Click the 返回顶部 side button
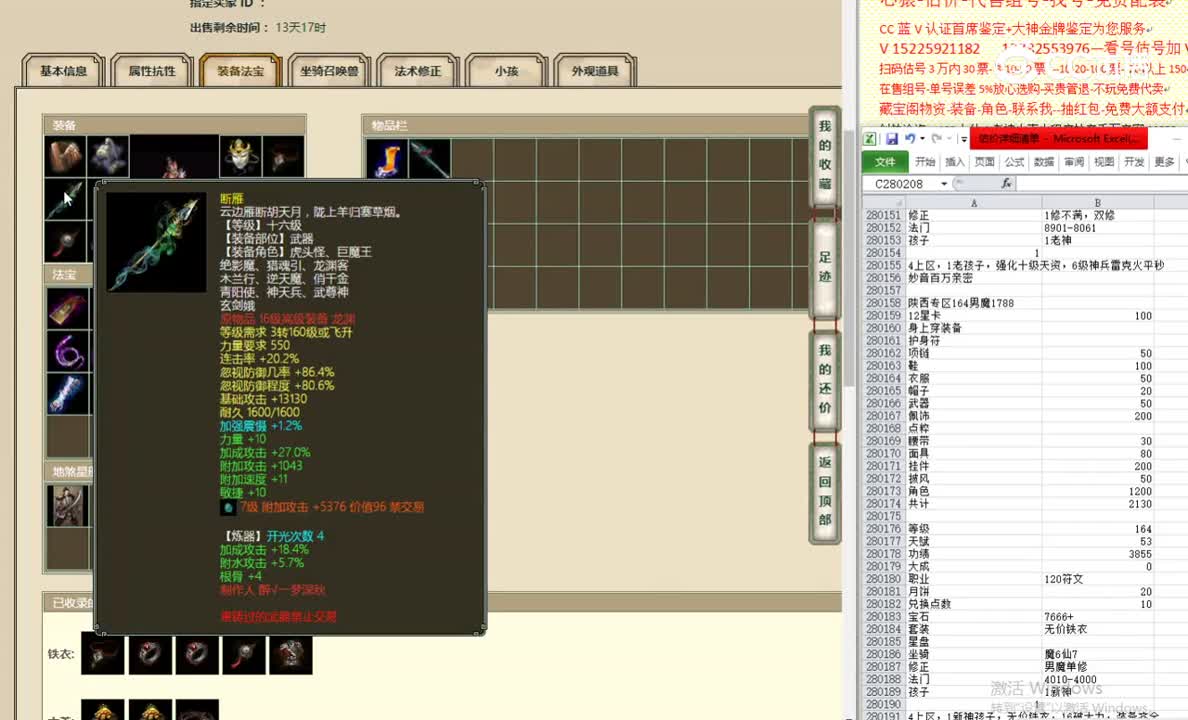Viewport: 1188px width, 720px height. click(825, 491)
